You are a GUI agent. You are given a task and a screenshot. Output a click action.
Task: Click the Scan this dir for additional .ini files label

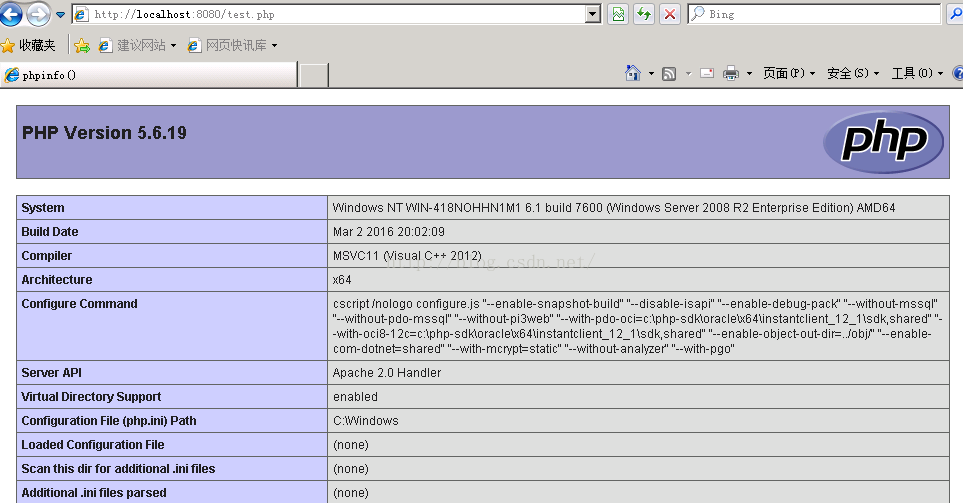point(118,469)
